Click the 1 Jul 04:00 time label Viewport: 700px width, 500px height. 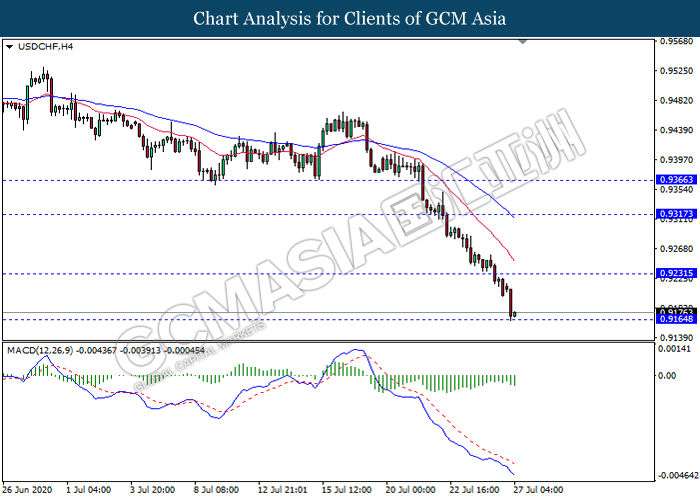[x=88, y=490]
